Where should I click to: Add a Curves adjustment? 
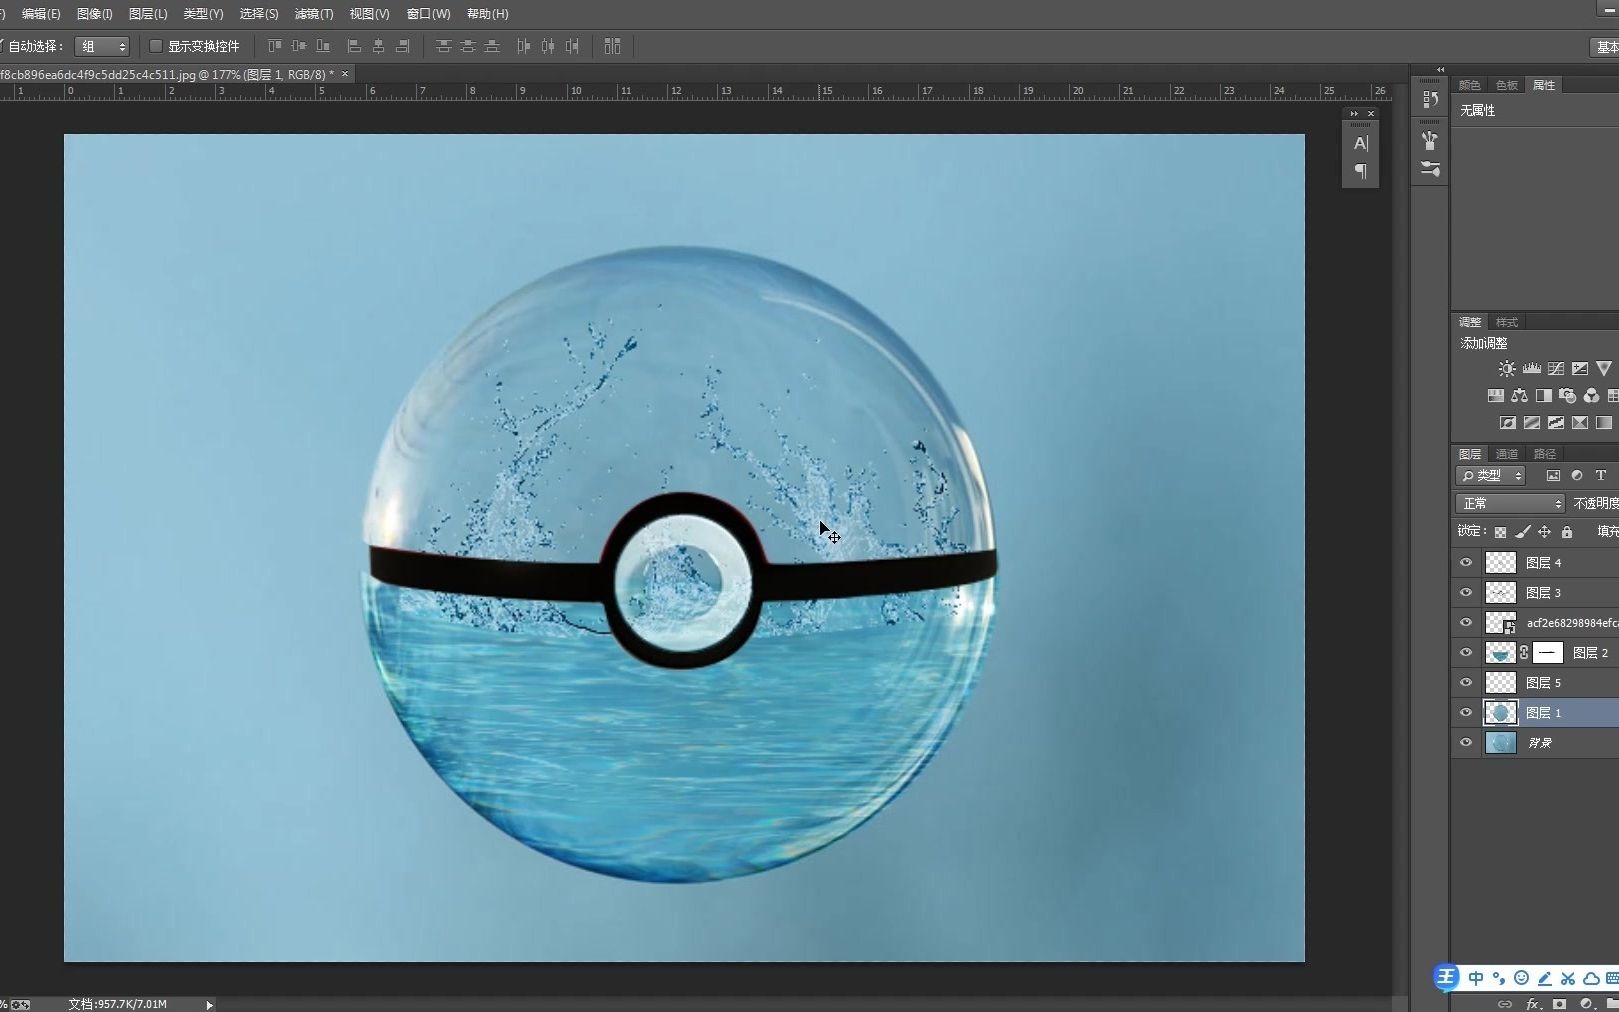click(x=1556, y=369)
